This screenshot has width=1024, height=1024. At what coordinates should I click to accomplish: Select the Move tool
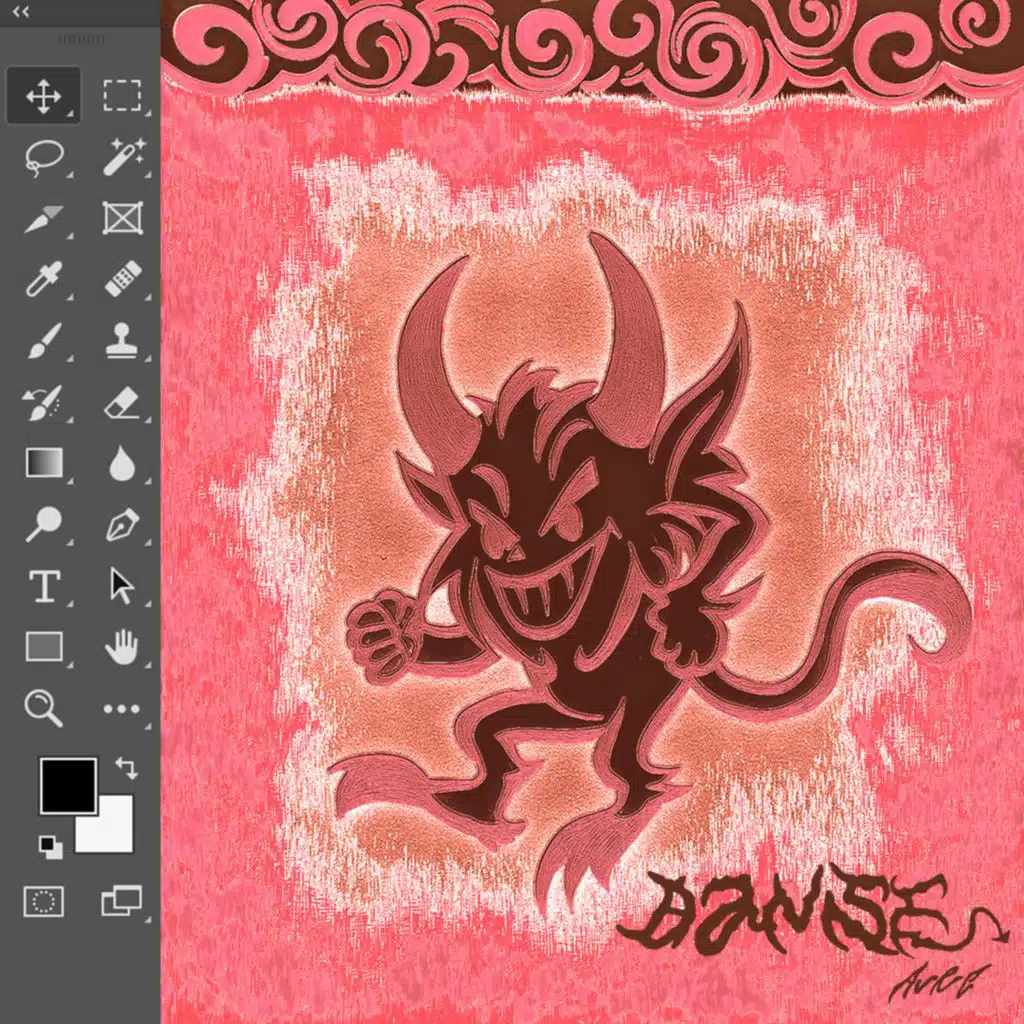[43, 97]
